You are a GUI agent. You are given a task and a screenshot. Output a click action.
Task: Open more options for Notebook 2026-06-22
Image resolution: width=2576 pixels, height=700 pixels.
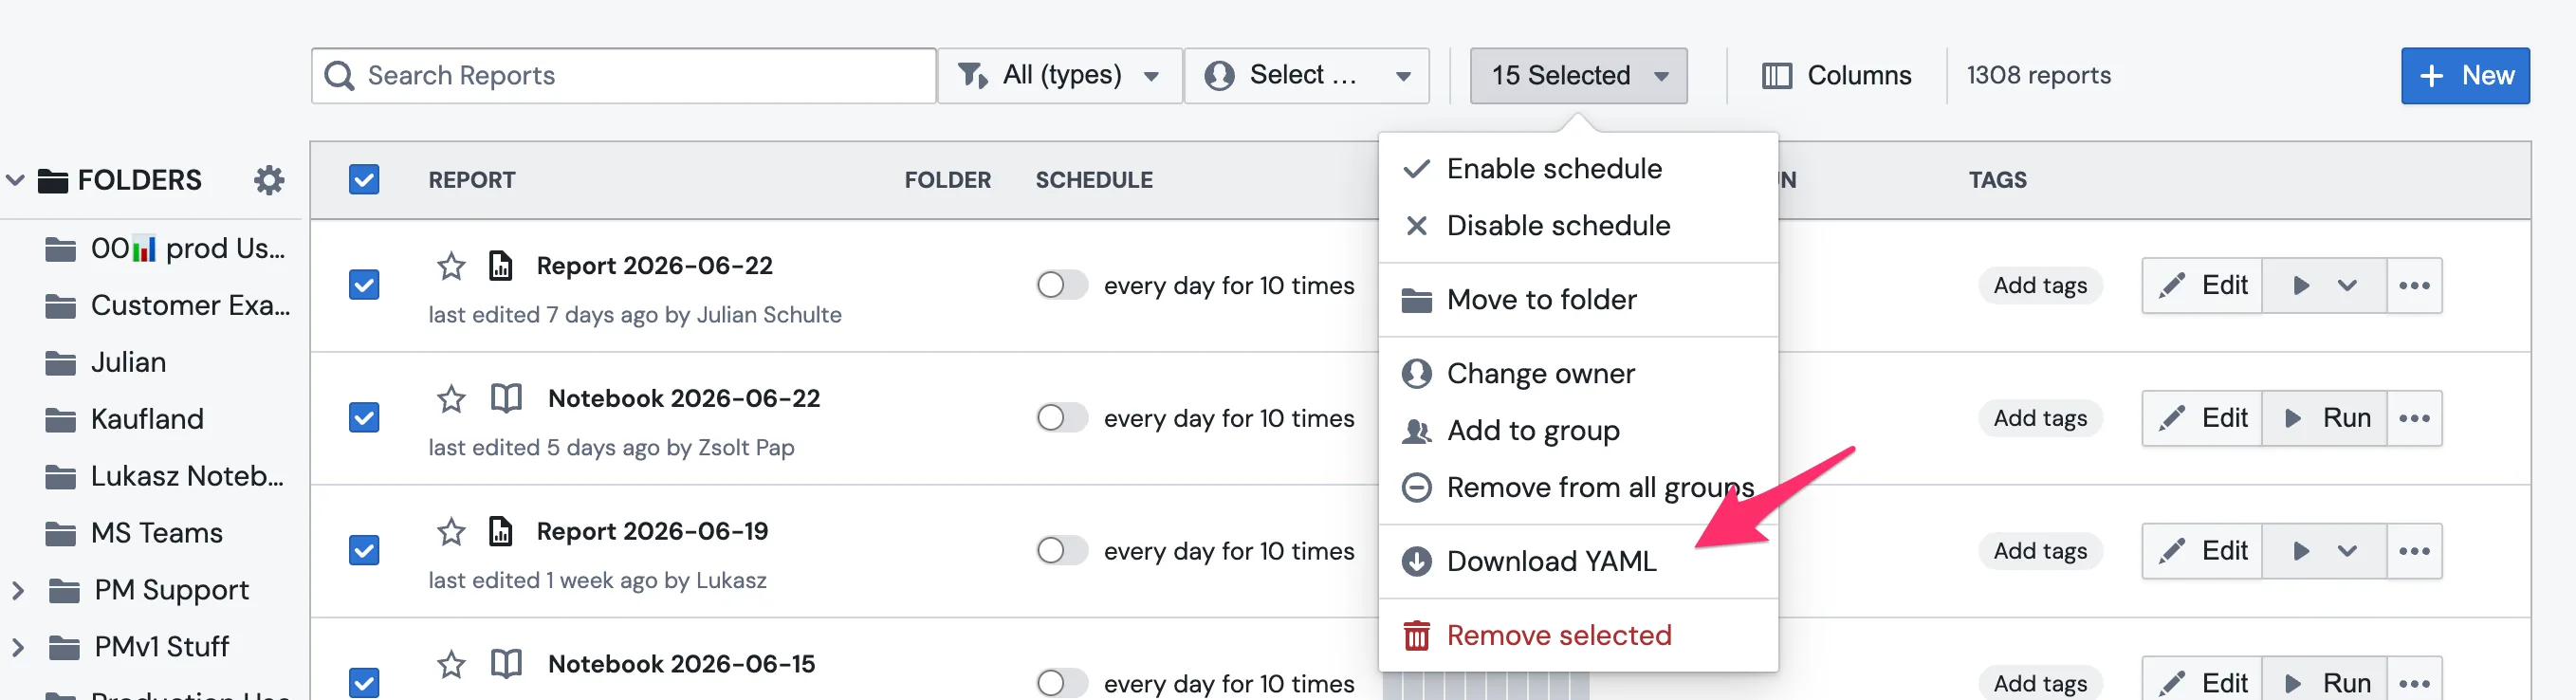(x=2414, y=419)
